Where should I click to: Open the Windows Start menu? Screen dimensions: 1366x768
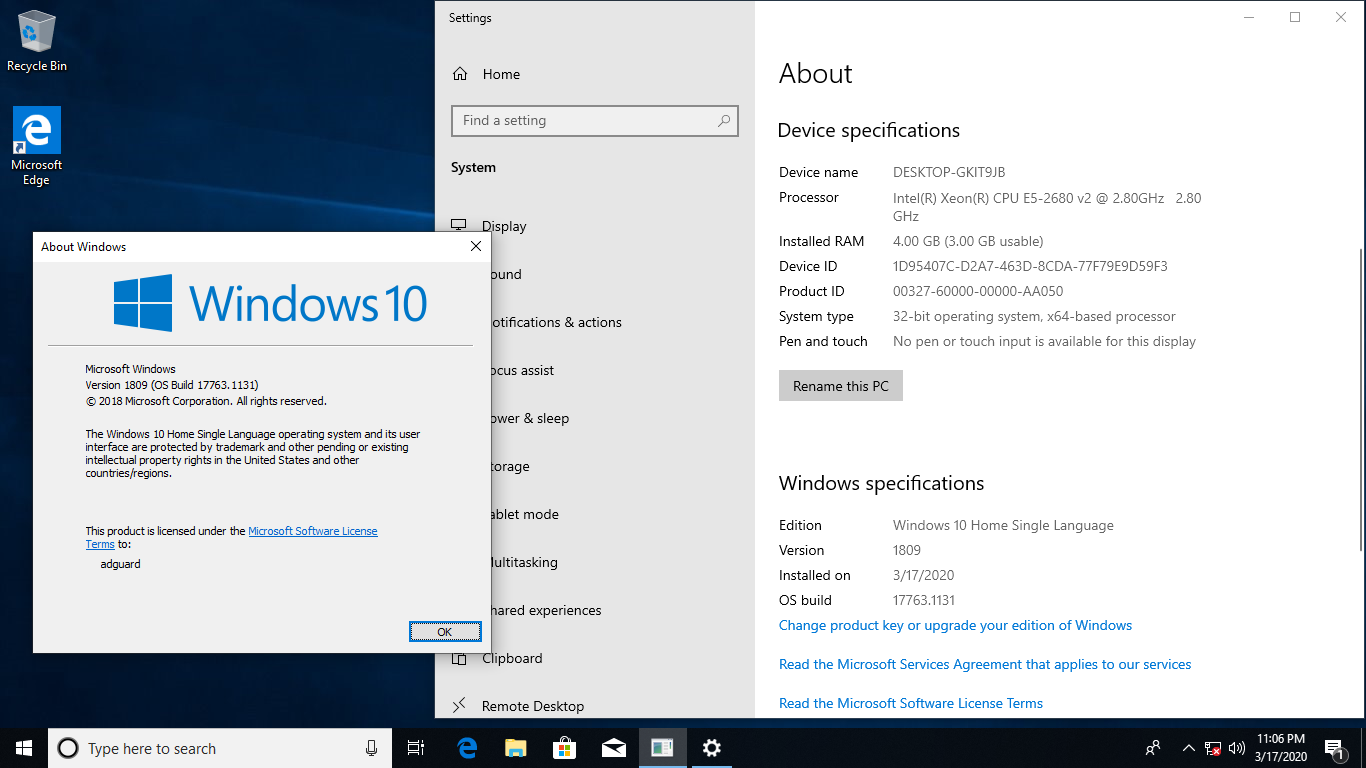click(24, 748)
